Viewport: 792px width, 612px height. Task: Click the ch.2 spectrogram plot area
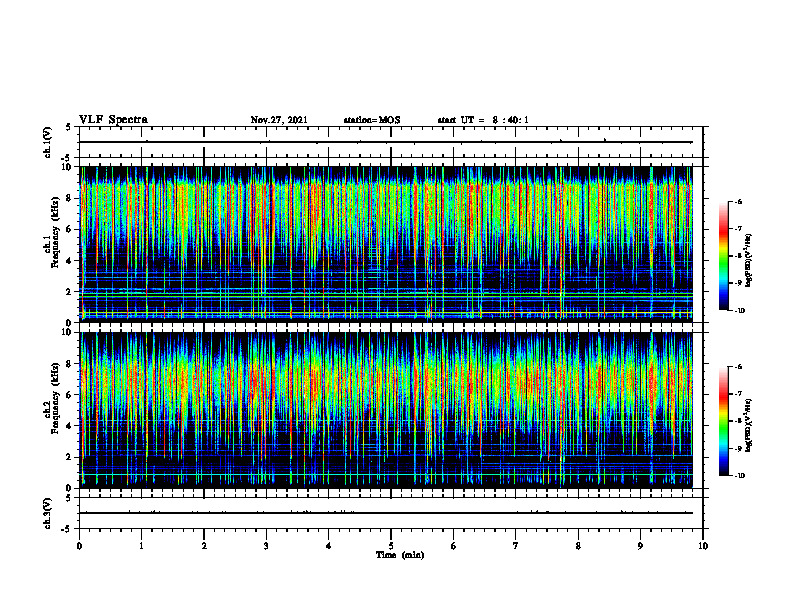tap(386, 410)
